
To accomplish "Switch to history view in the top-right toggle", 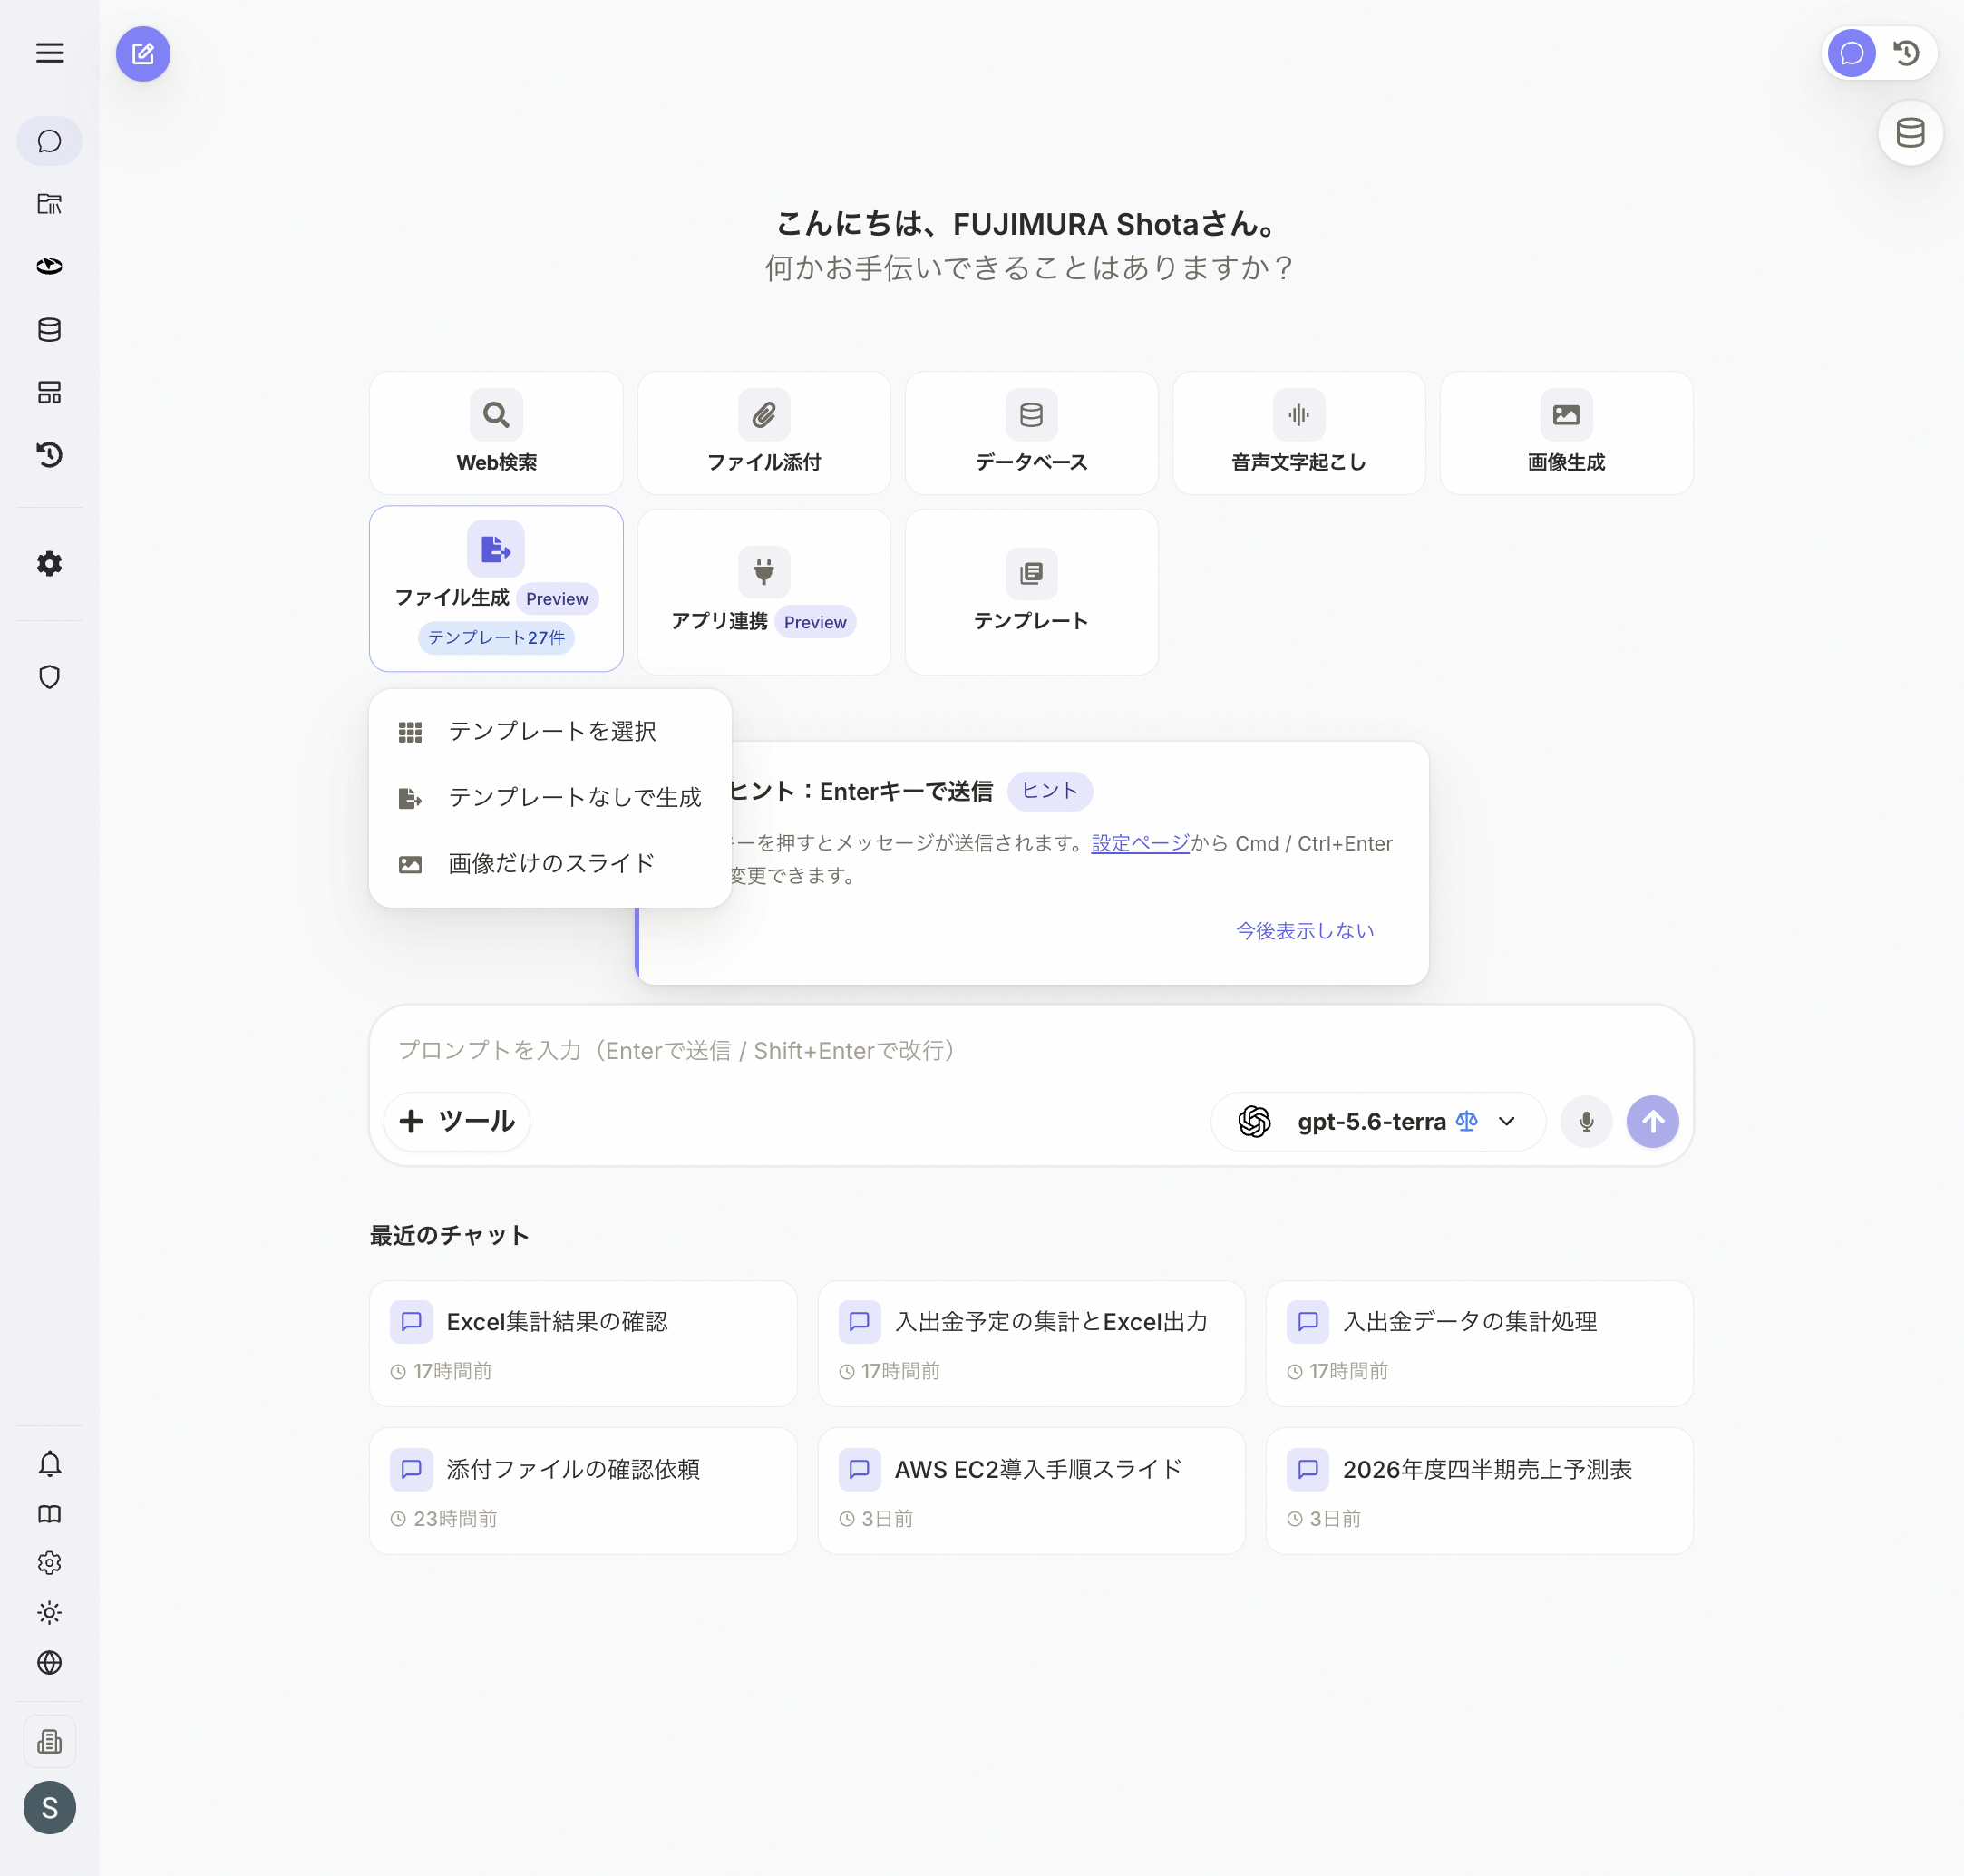I will point(1907,53).
